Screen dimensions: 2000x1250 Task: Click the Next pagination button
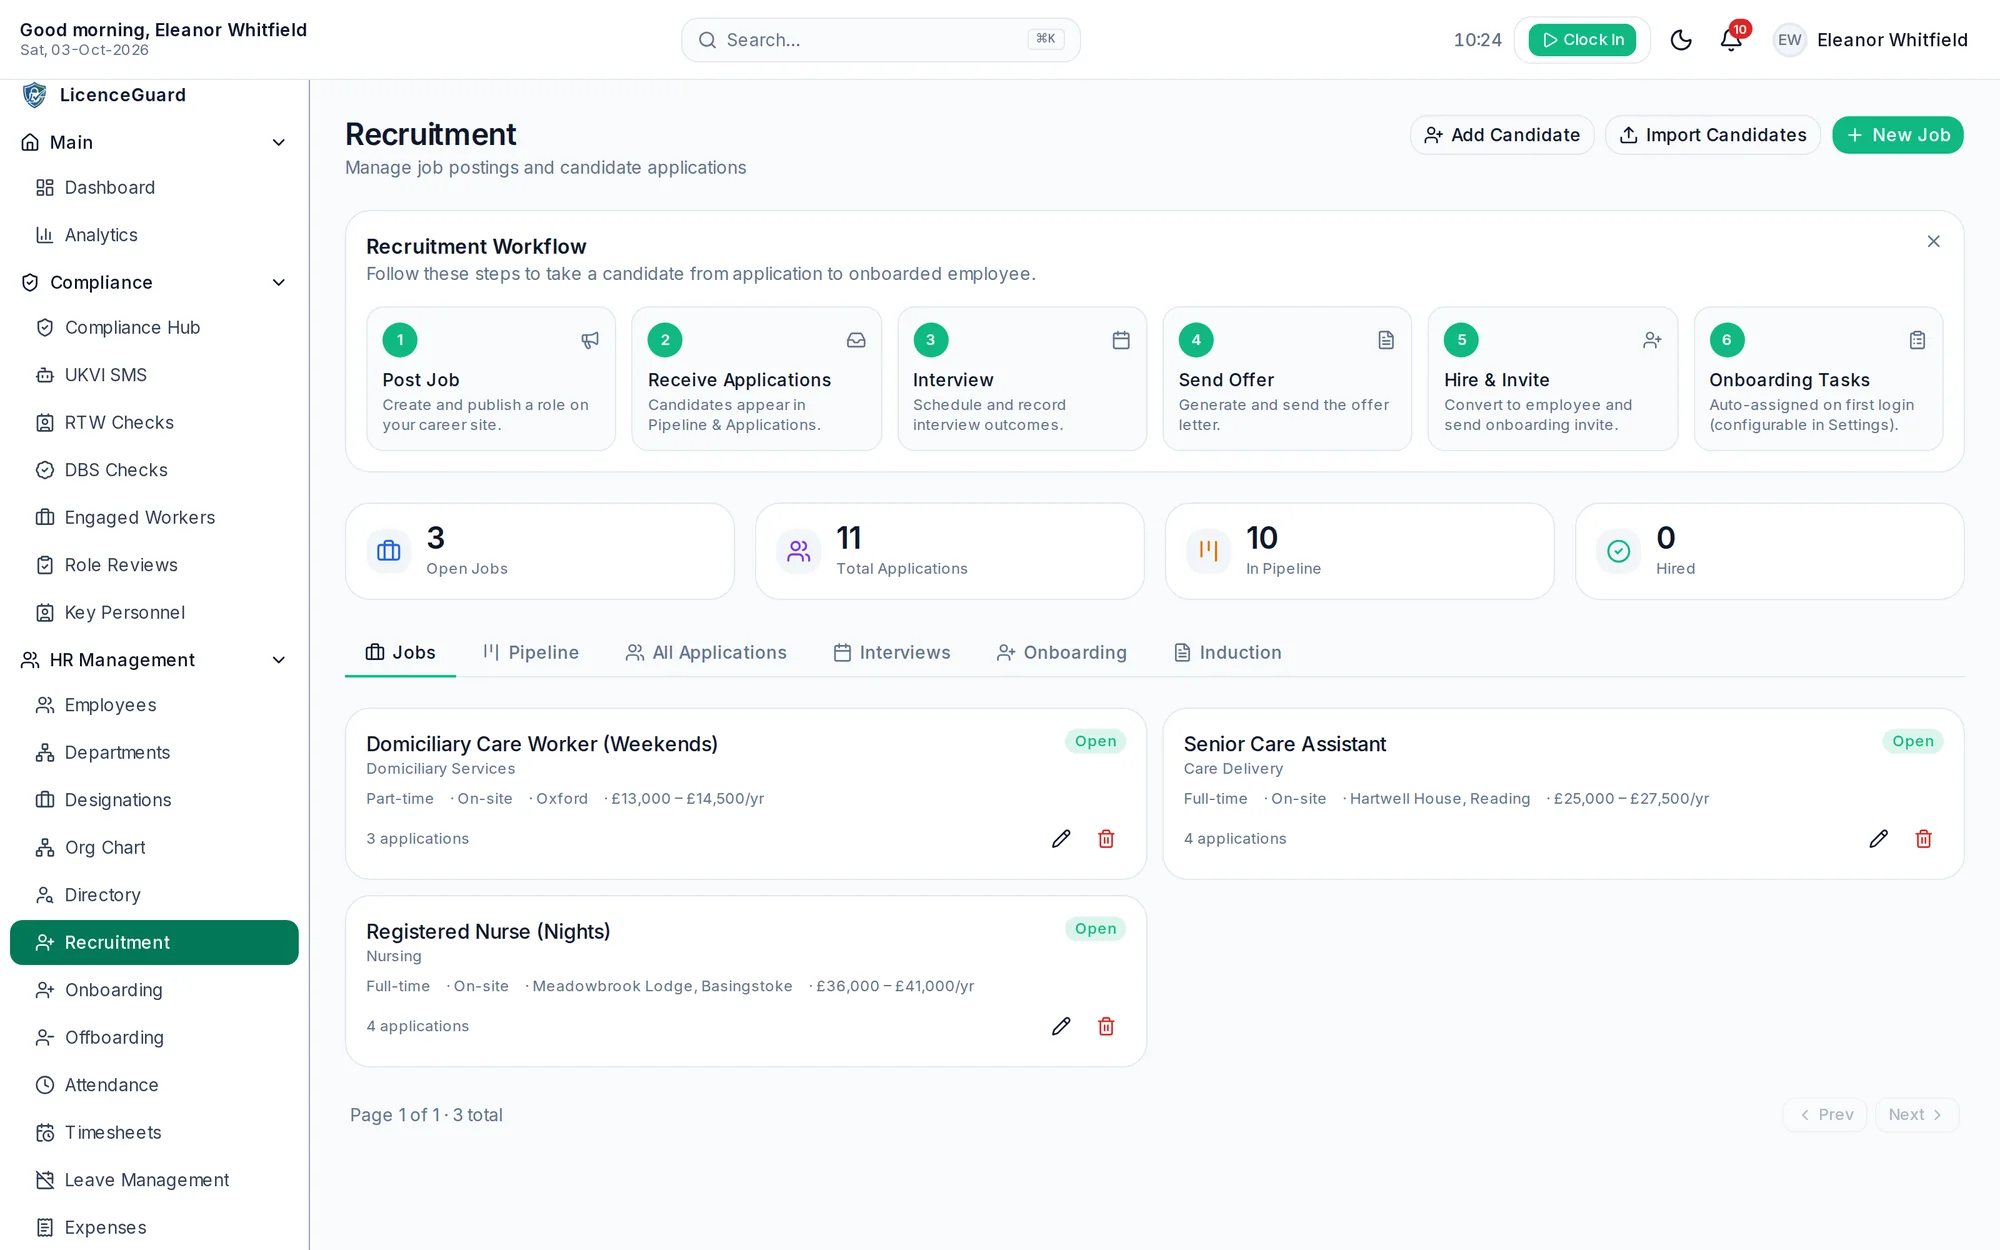tap(1916, 1115)
